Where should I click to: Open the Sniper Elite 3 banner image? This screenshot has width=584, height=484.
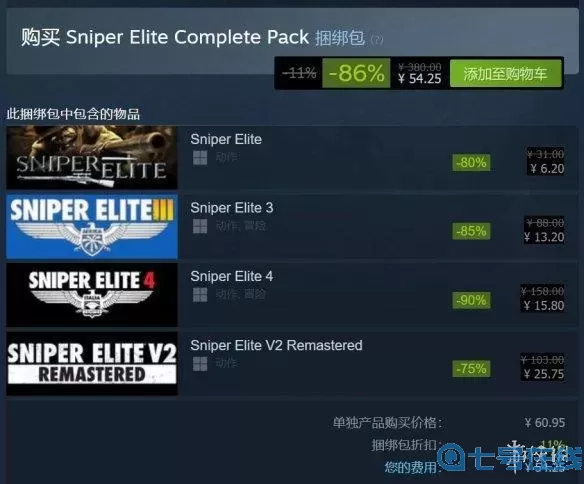coord(92,226)
